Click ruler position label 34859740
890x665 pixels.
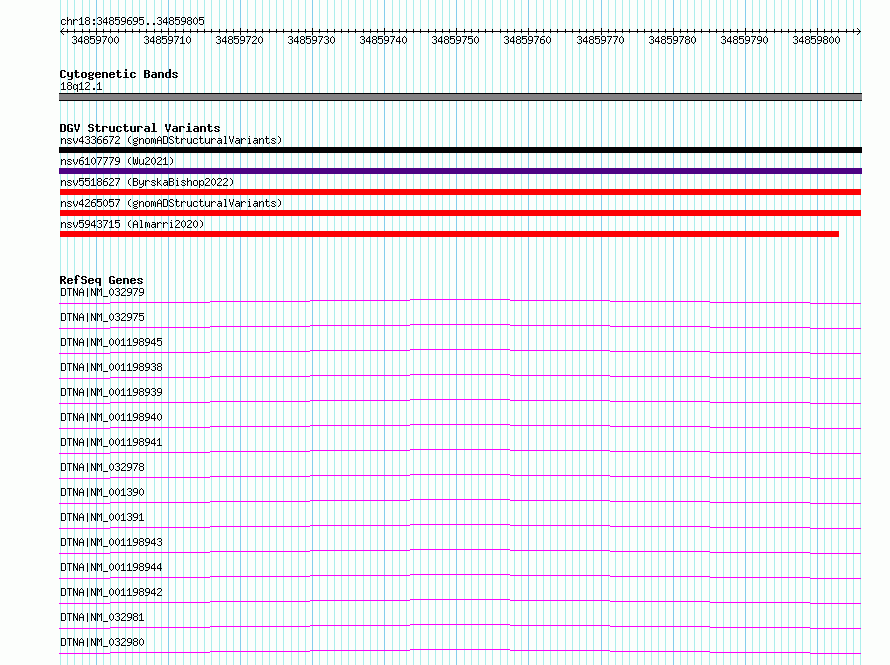(x=384, y=40)
